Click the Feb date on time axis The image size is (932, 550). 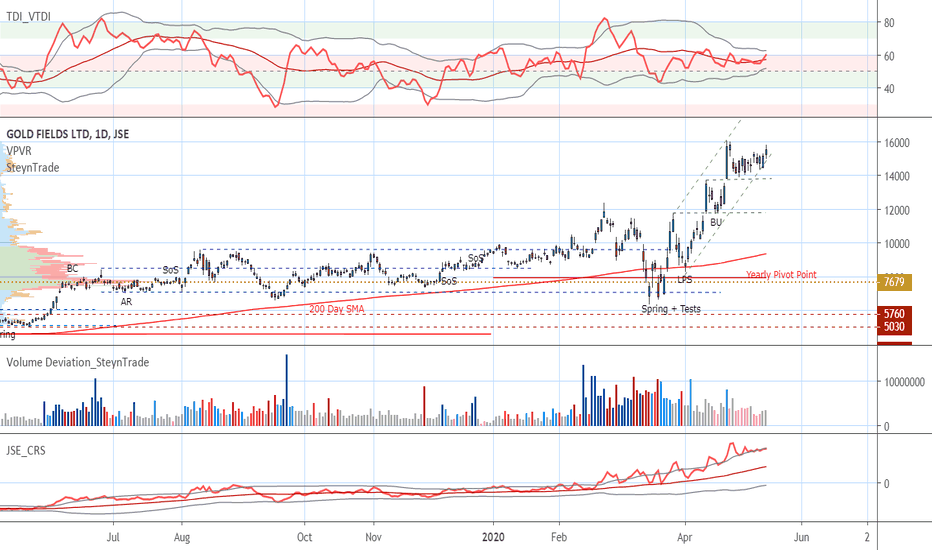click(x=559, y=537)
